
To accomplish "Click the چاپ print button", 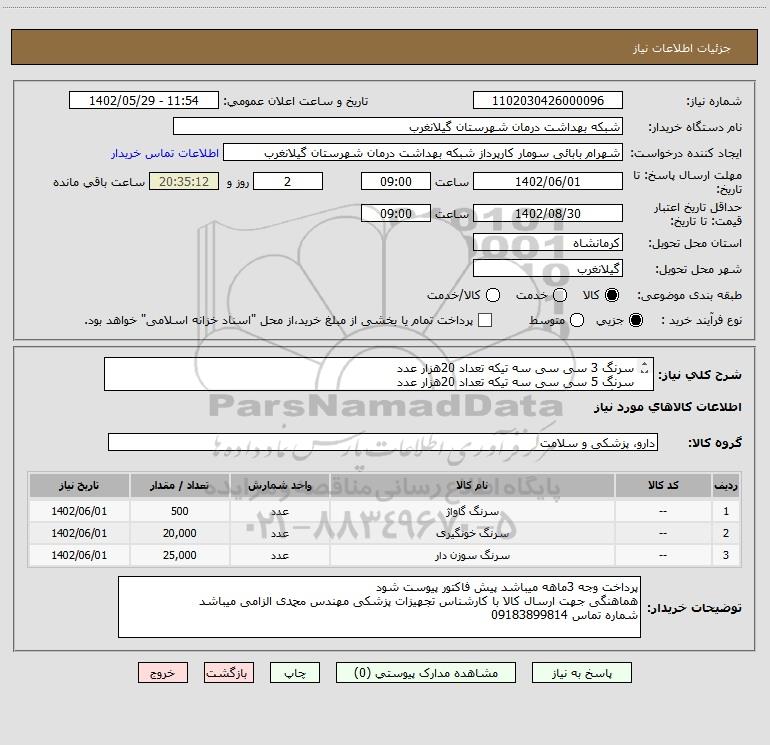I will tap(295, 673).
